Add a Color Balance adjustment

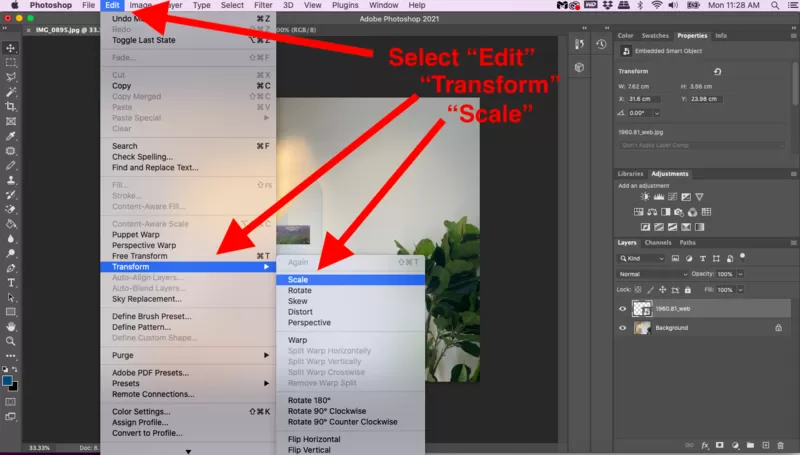[x=652, y=212]
